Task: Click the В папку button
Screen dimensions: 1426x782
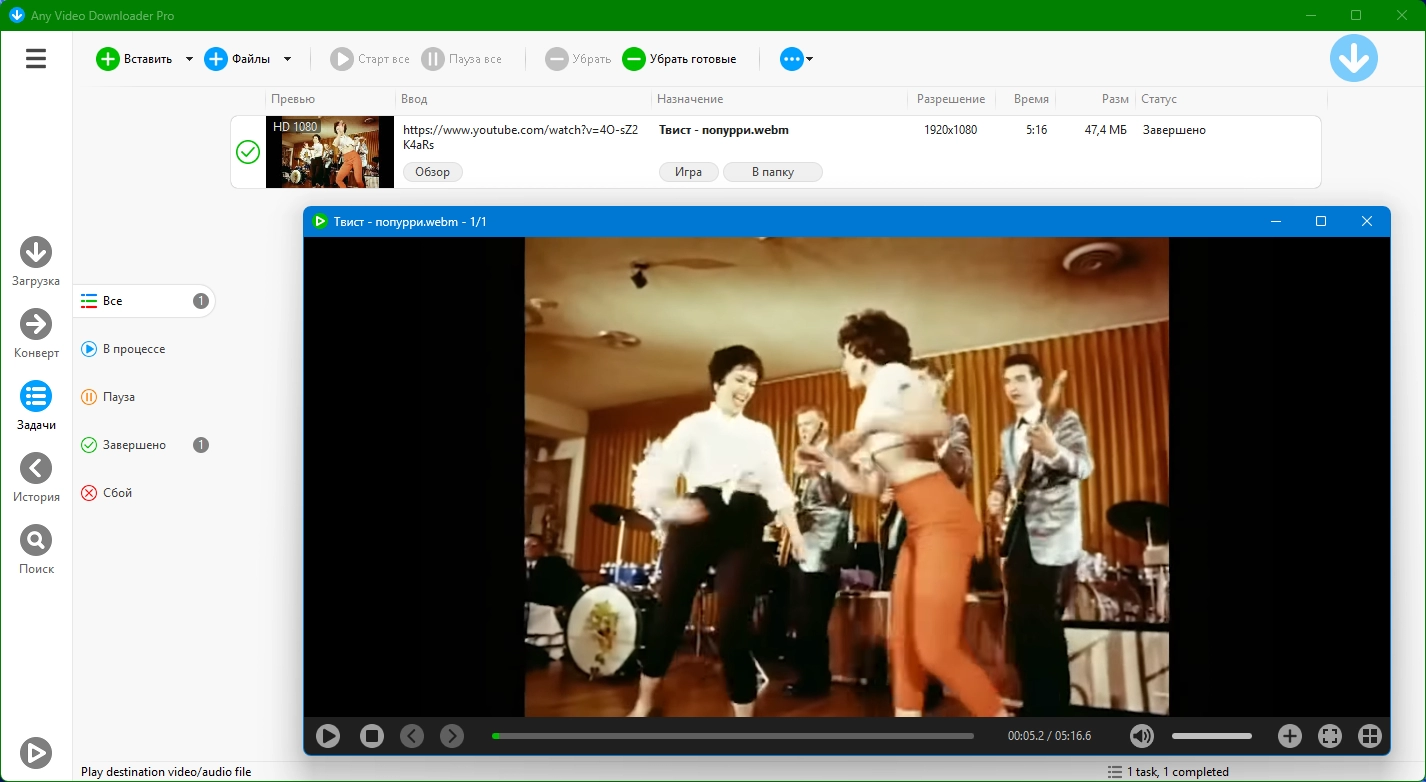Action: click(773, 172)
